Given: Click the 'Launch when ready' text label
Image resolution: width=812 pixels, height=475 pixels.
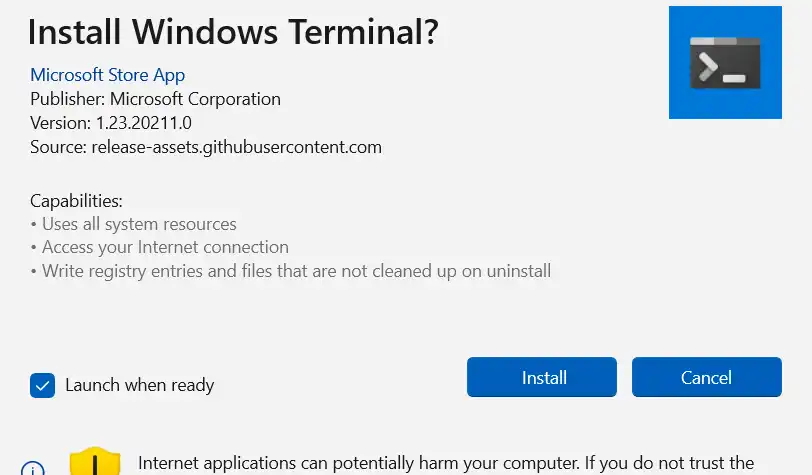Looking at the screenshot, I should (x=139, y=385).
